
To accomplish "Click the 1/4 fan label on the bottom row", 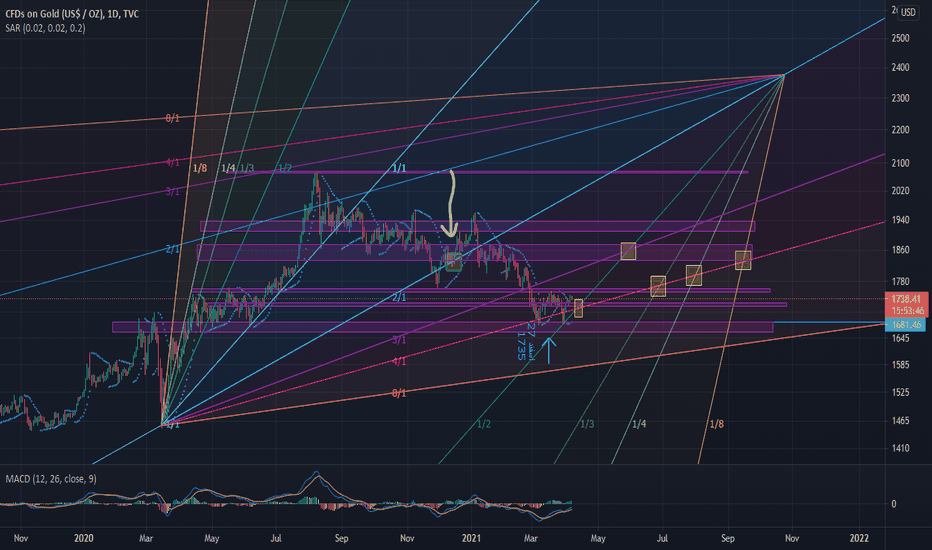I will pos(639,424).
